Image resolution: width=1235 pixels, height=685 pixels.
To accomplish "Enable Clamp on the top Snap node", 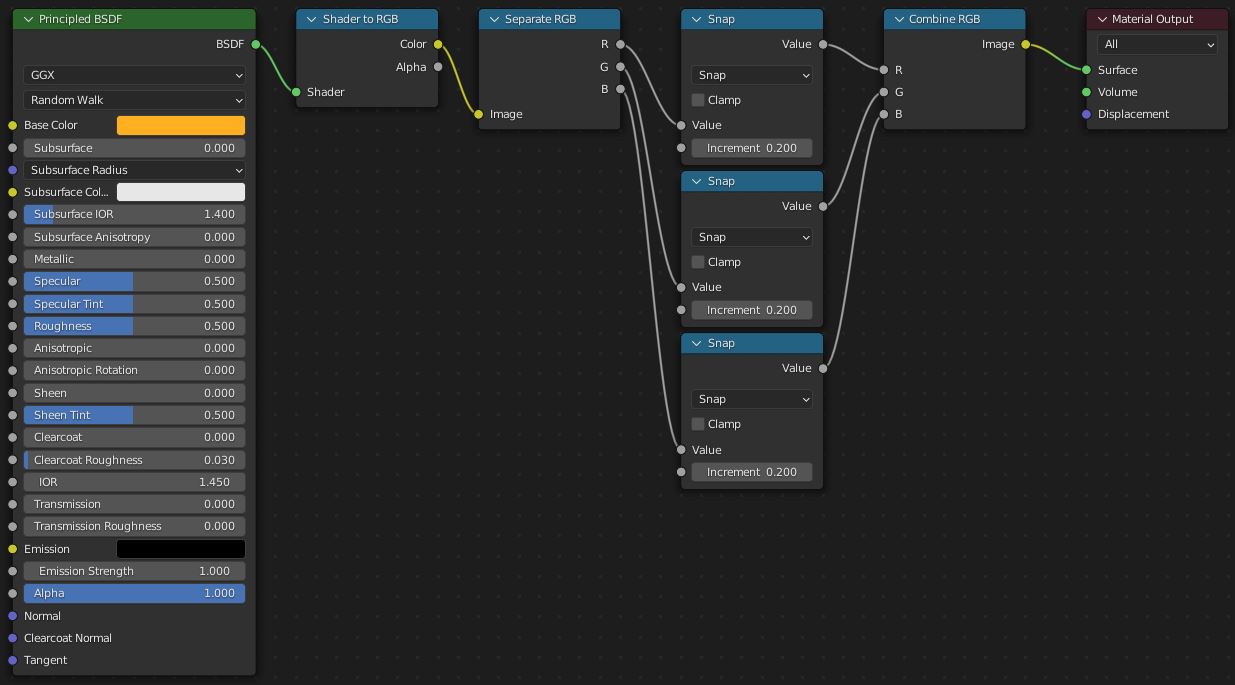I will pyautogui.click(x=697, y=100).
